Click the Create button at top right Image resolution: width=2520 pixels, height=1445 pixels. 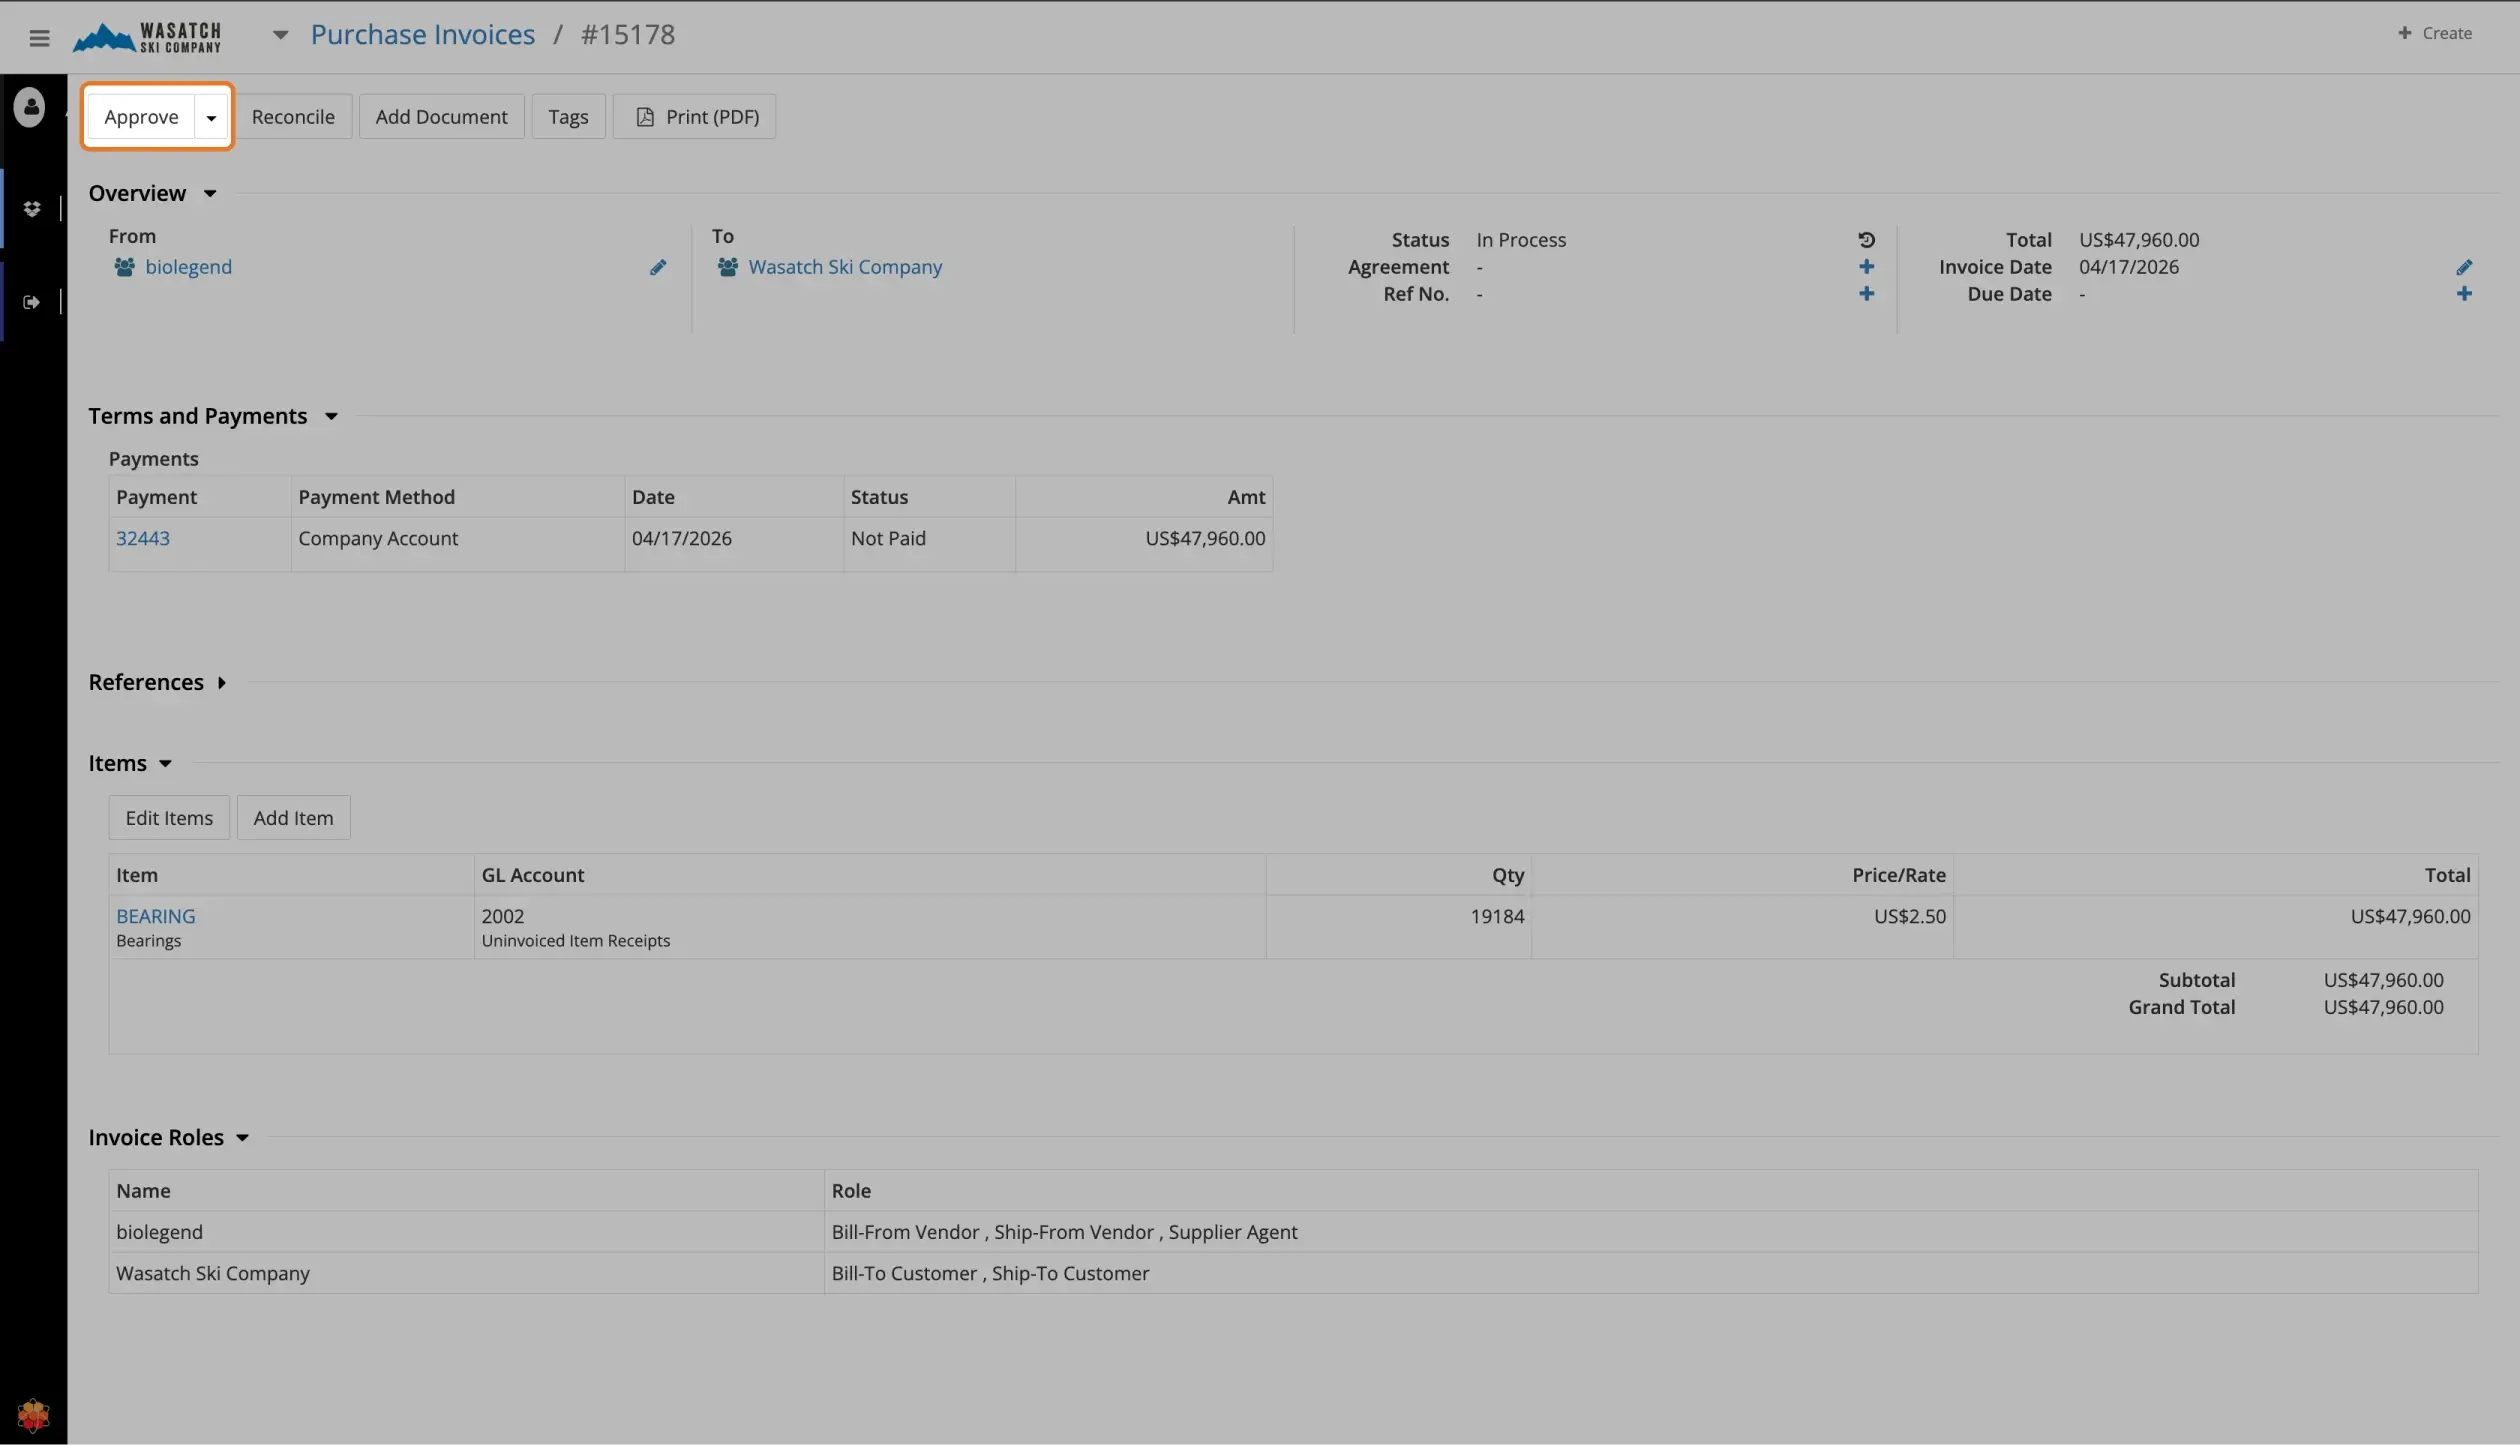pos(2435,33)
